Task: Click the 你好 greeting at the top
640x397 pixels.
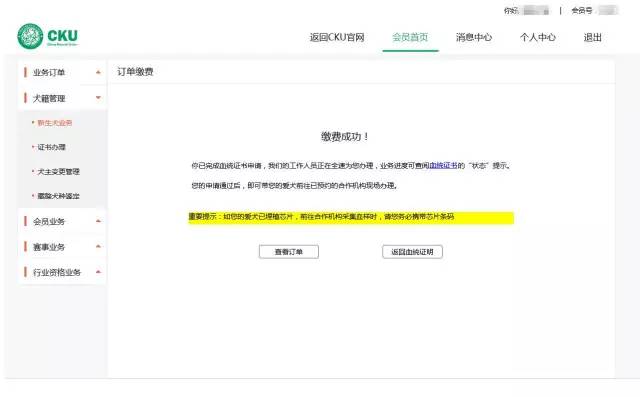Action: [511, 11]
